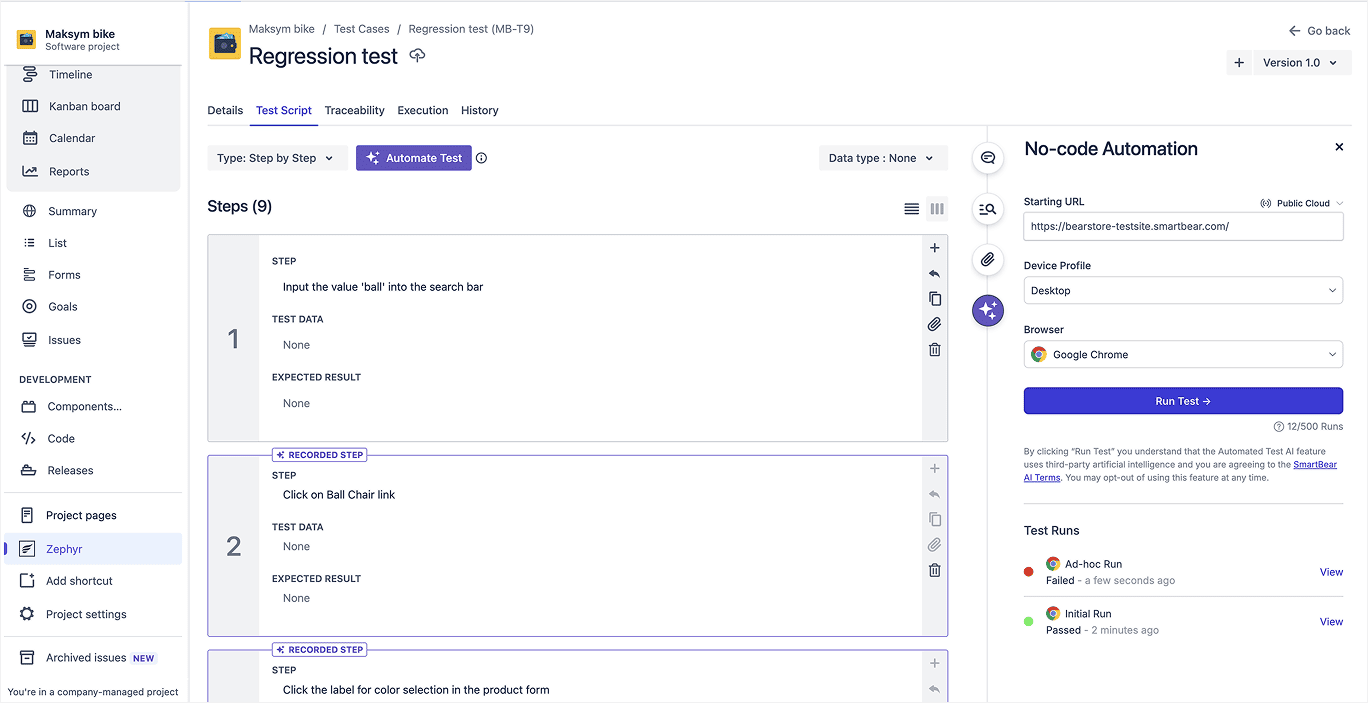This screenshot has width=1368, height=703.
Task: Go to the project Summary
Action: 72,211
